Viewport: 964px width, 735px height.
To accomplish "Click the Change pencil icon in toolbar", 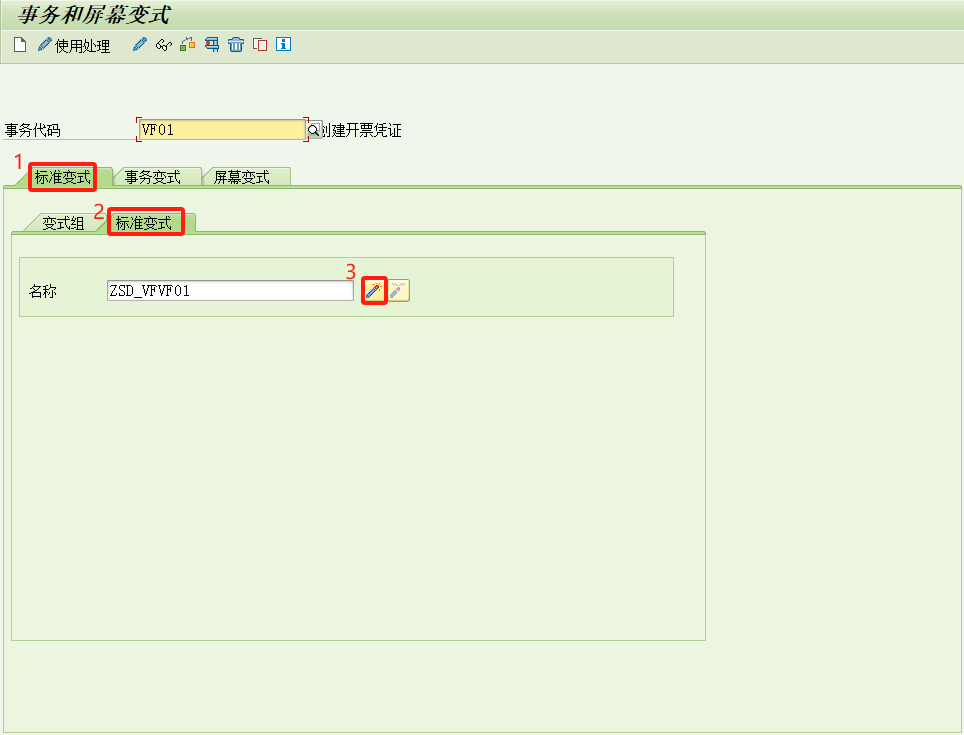I will coord(140,44).
